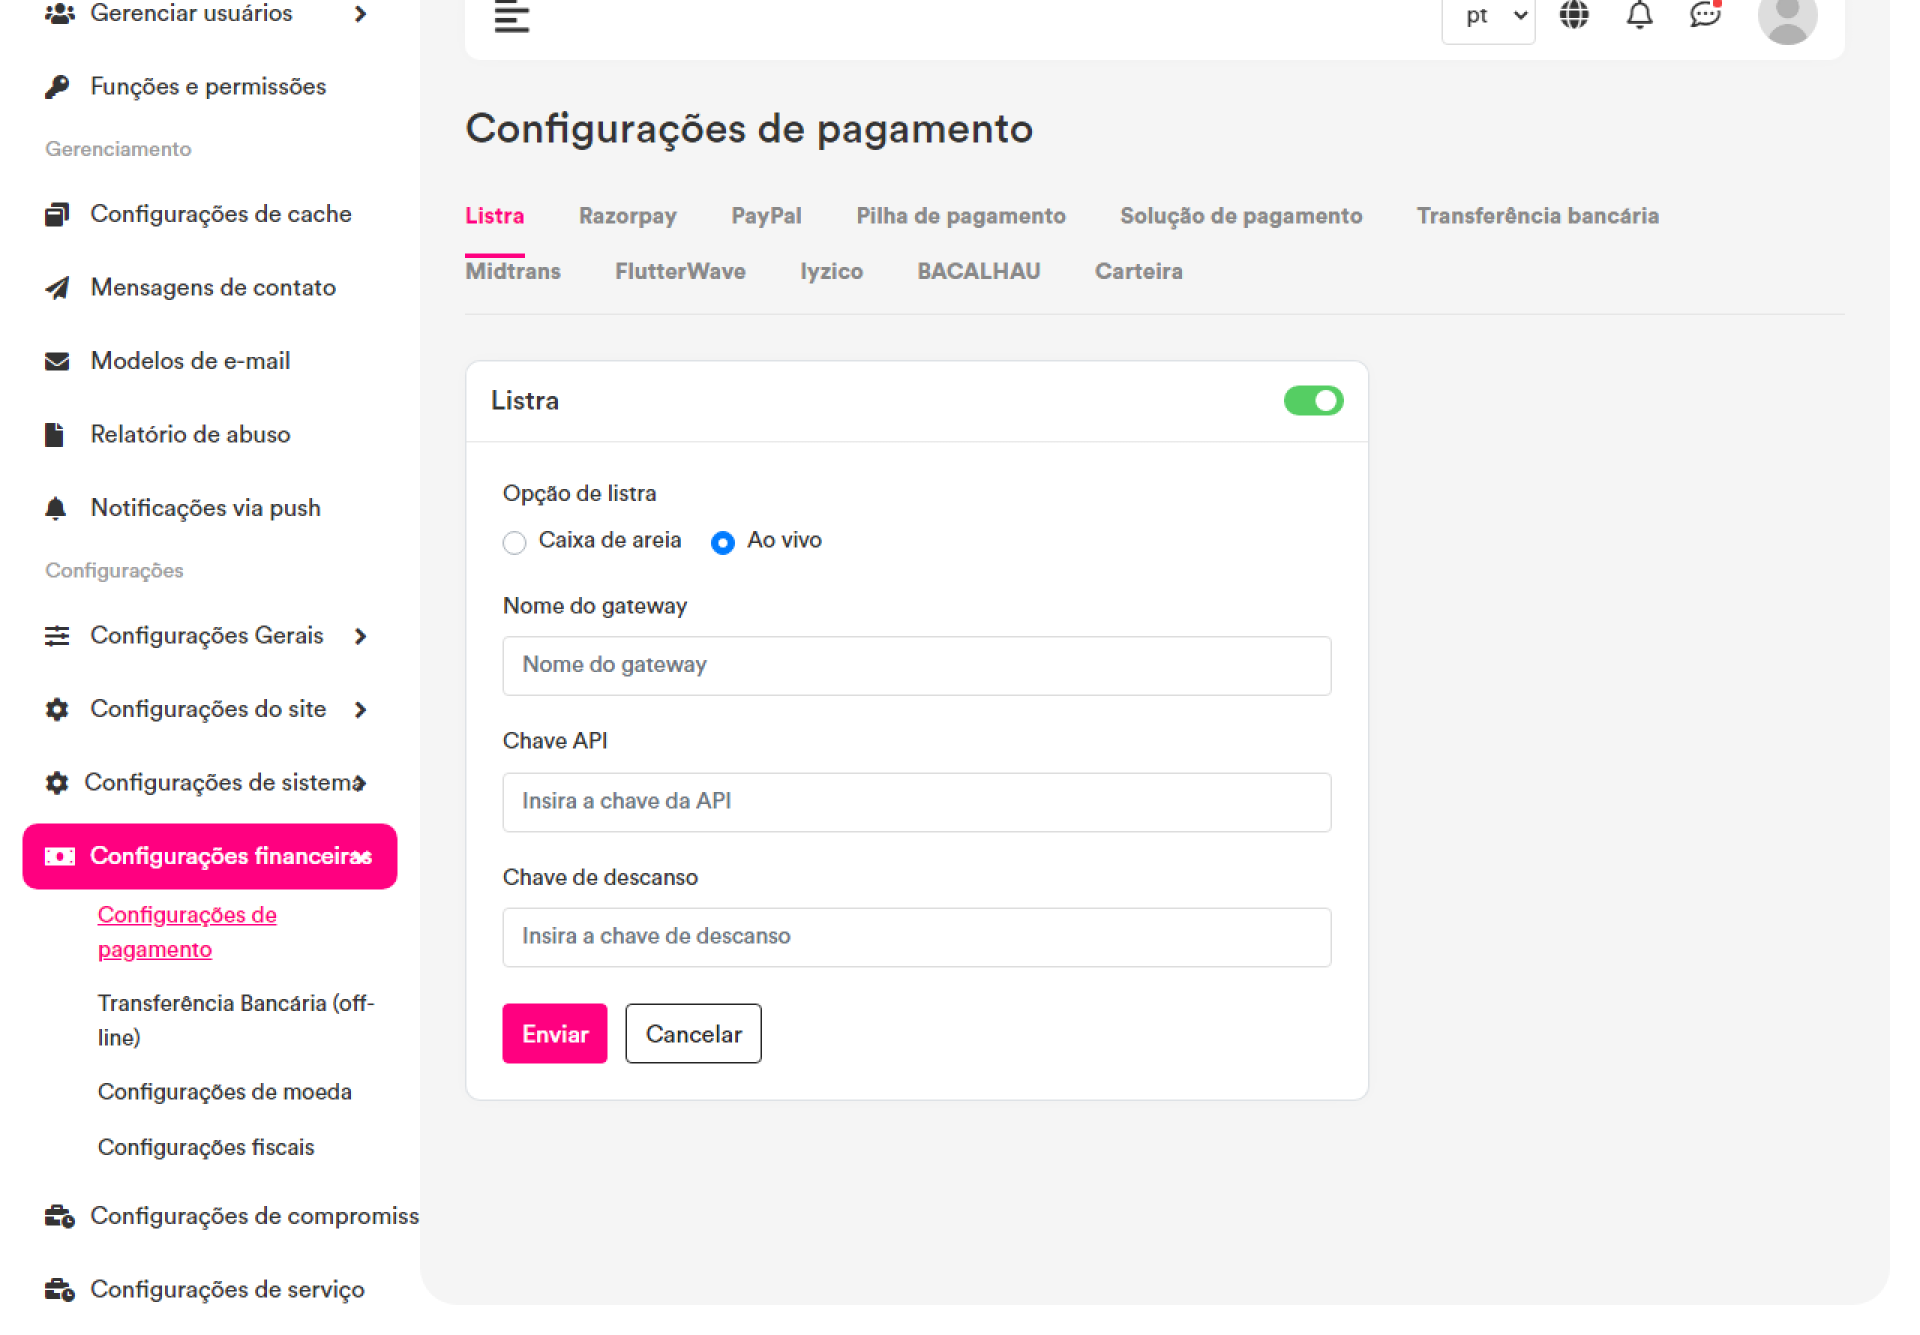Viewport: 1920px width, 1335px height.
Task: Open Mensagens de contato paper plane icon
Action: [57, 288]
